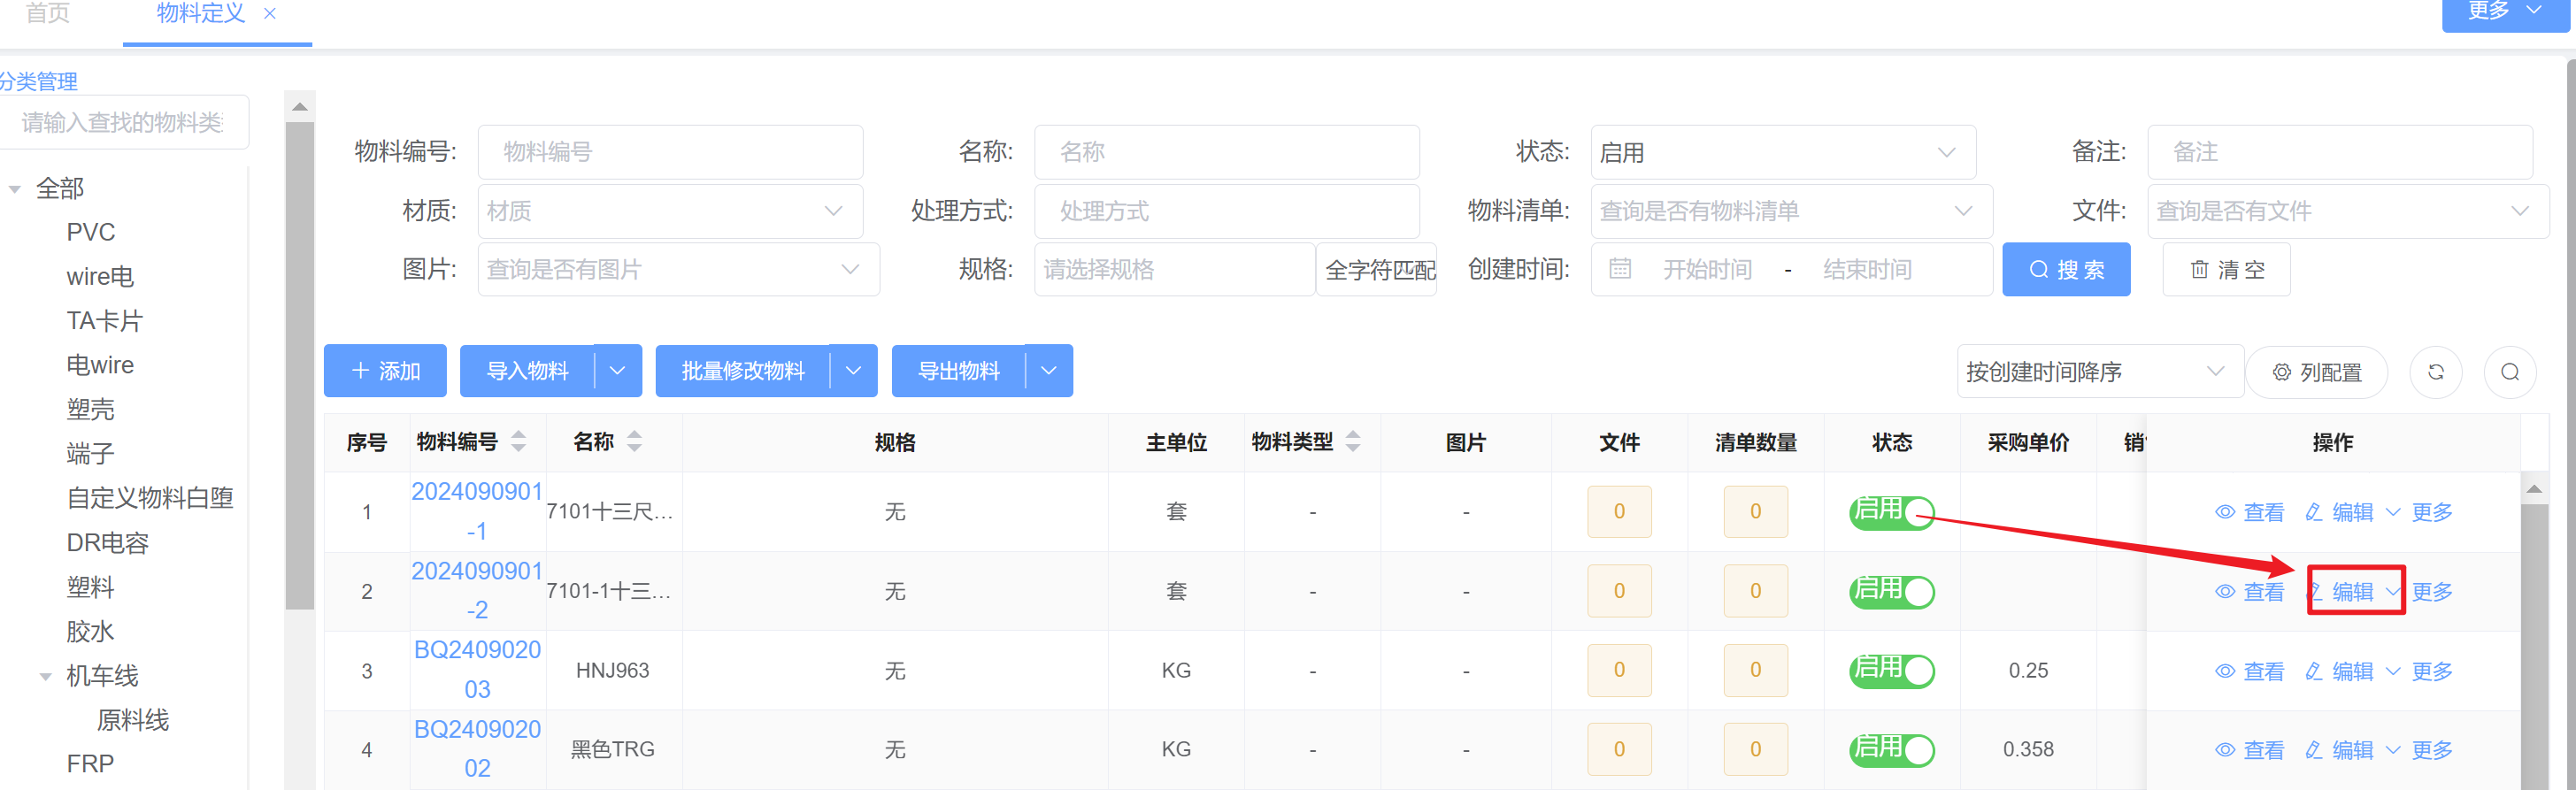Toggle 启用 switch for row 3 HNJ963
Viewport: 2576px width, 790px height.
[x=1892, y=671]
